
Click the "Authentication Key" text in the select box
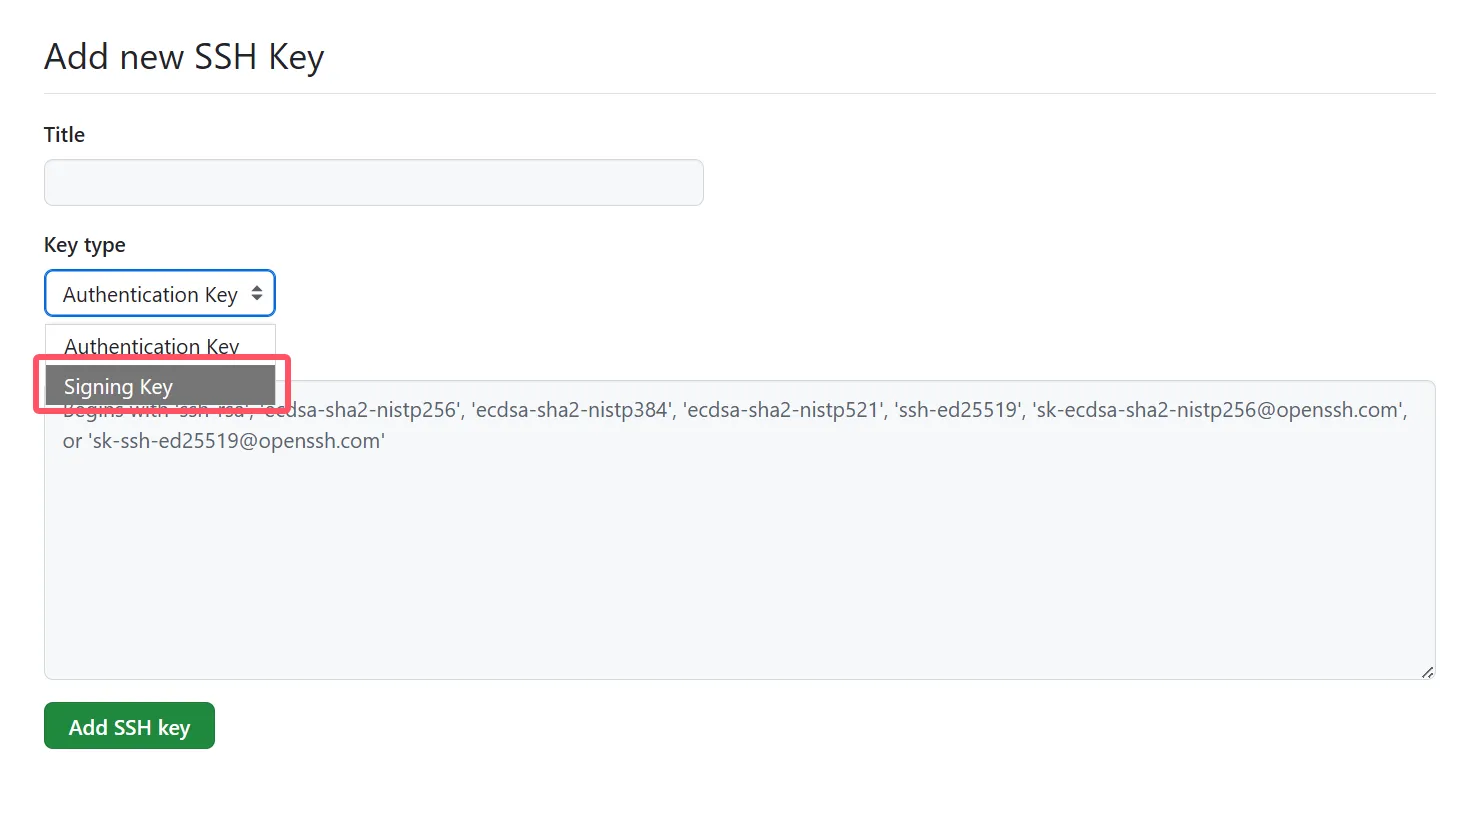pyautogui.click(x=150, y=294)
